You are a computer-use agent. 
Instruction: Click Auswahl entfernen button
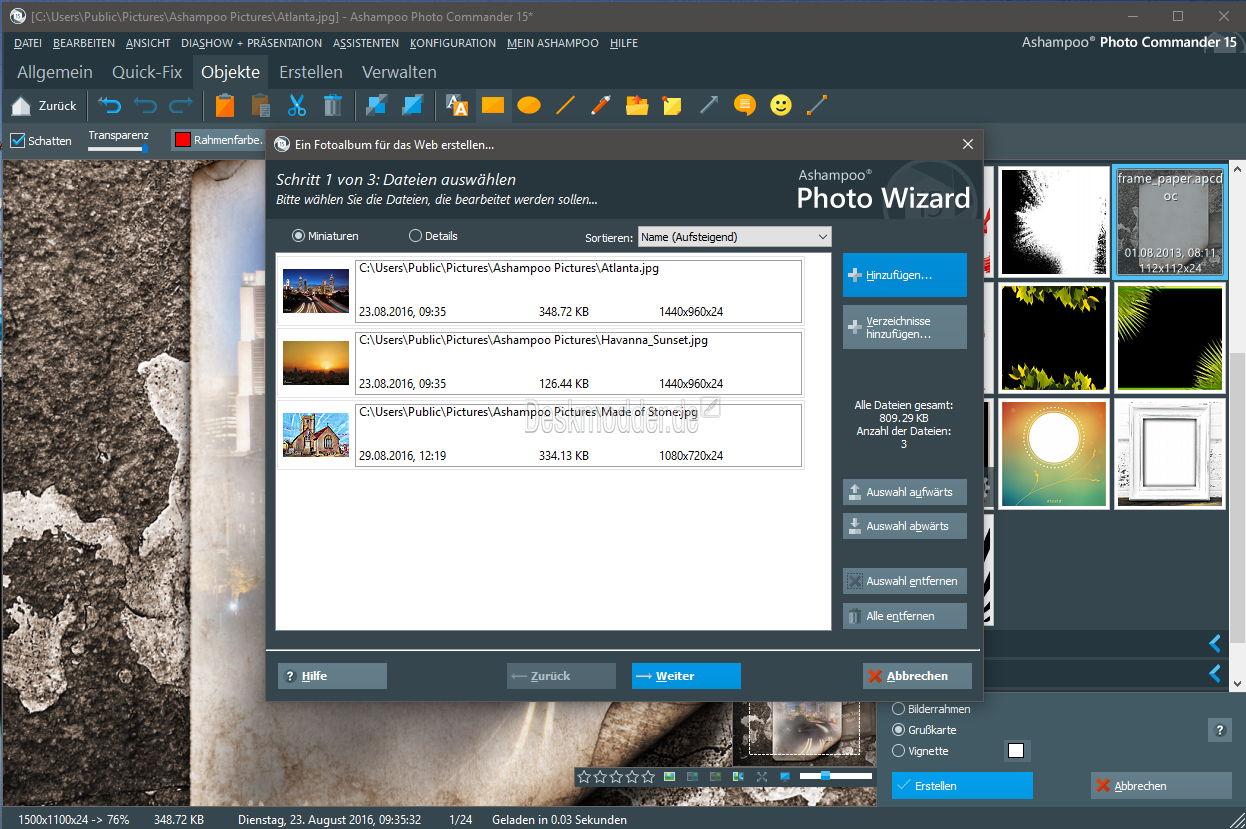905,581
